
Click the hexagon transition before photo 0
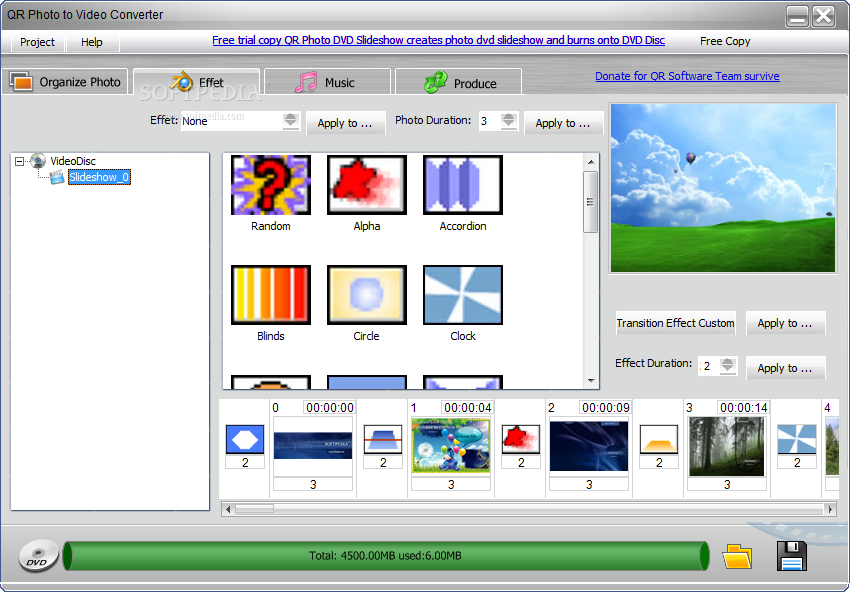coord(245,439)
